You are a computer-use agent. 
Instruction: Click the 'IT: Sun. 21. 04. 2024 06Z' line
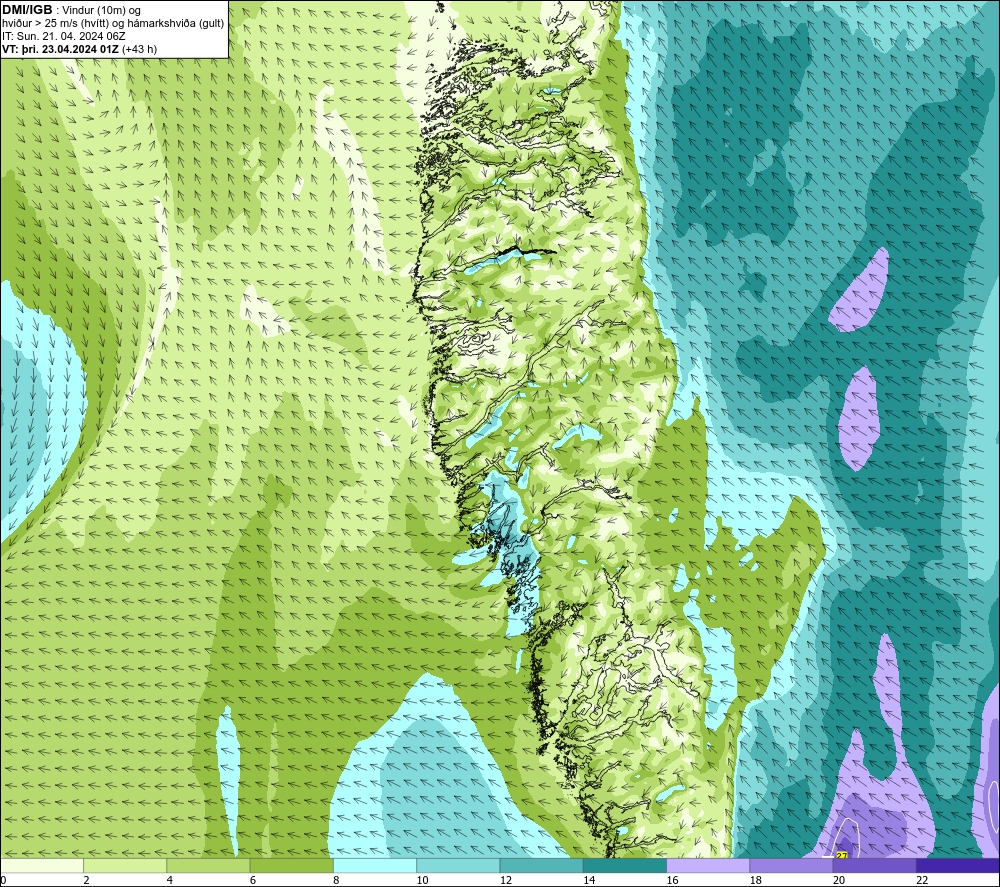pyautogui.click(x=64, y=36)
